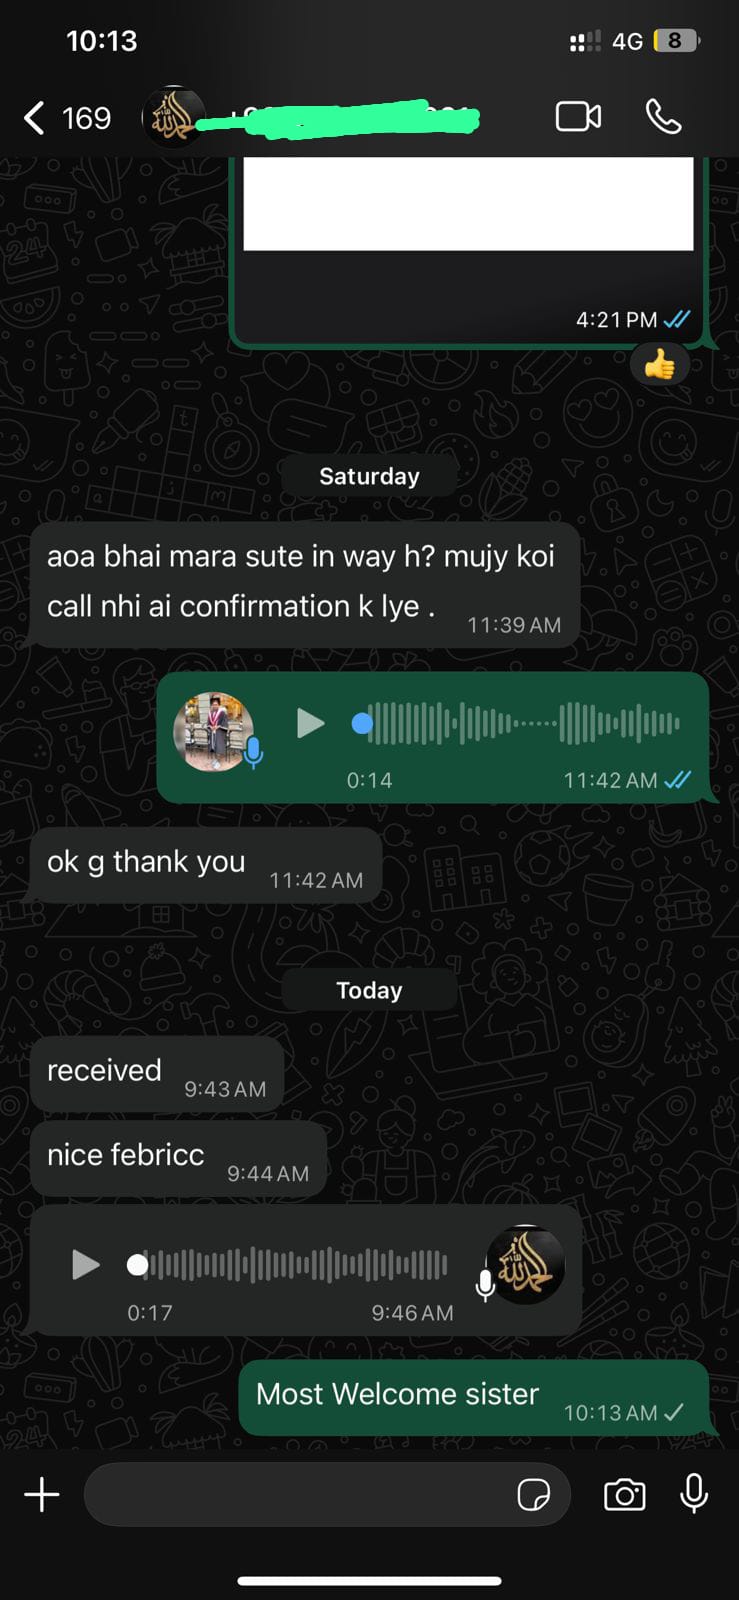
Task: Open the contact's profile picture in header
Action: [x=174, y=118]
